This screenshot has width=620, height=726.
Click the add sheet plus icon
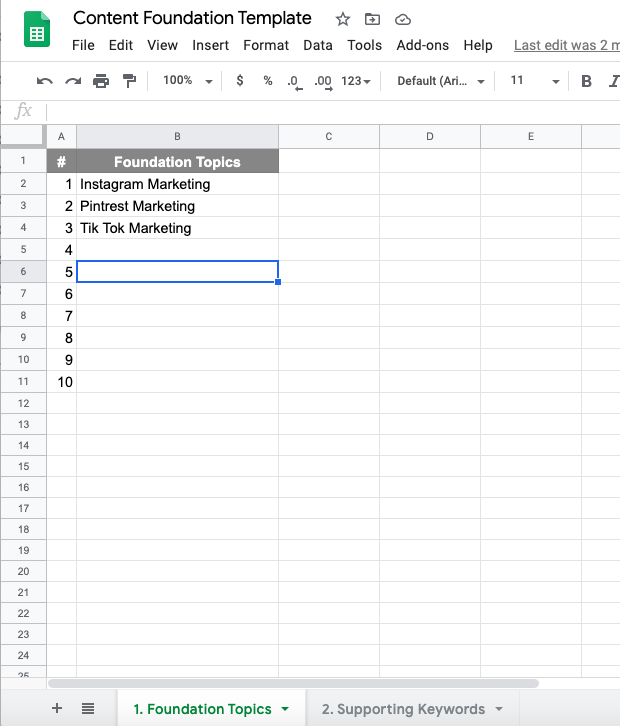[56, 708]
